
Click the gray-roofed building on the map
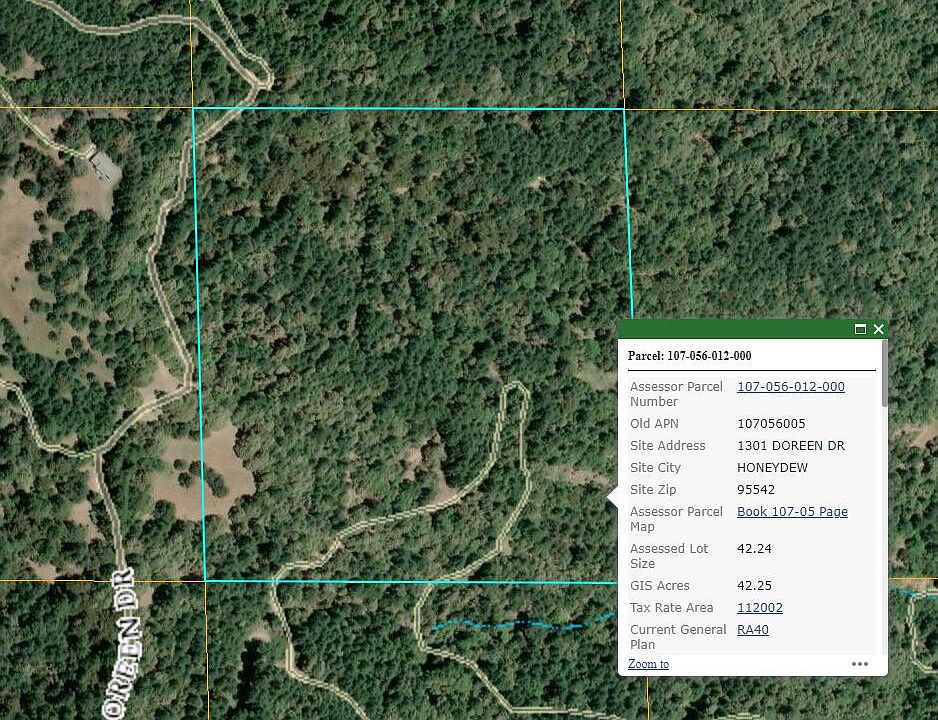[x=104, y=162]
